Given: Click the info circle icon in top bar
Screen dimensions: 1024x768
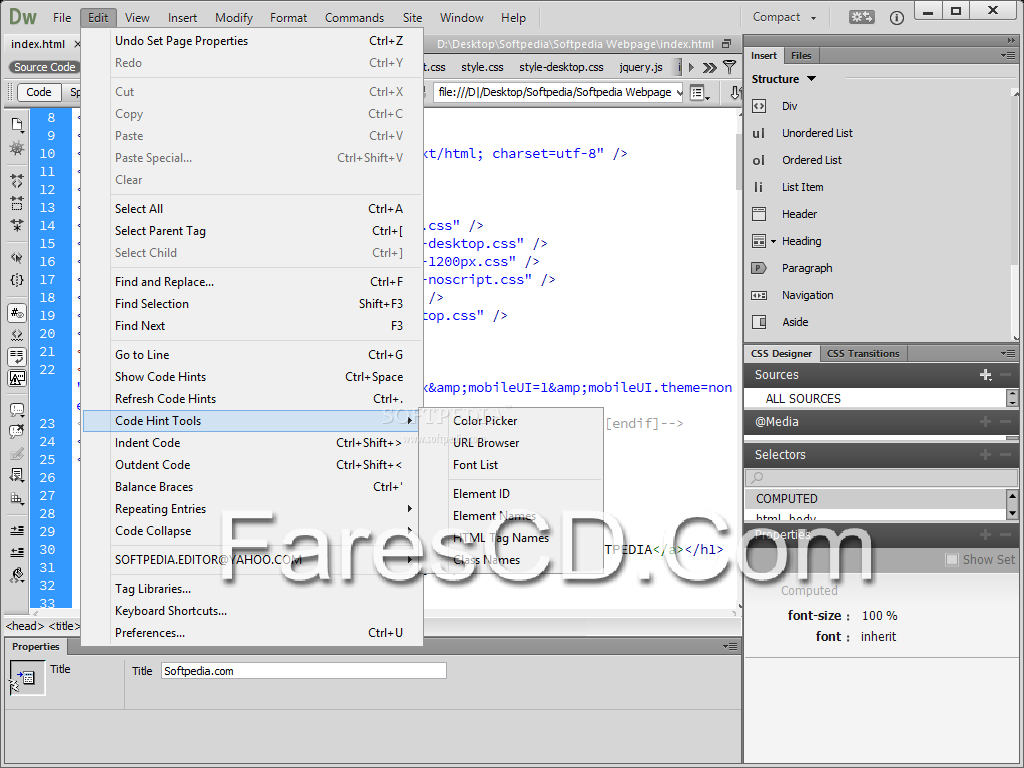Looking at the screenshot, I should [x=897, y=18].
